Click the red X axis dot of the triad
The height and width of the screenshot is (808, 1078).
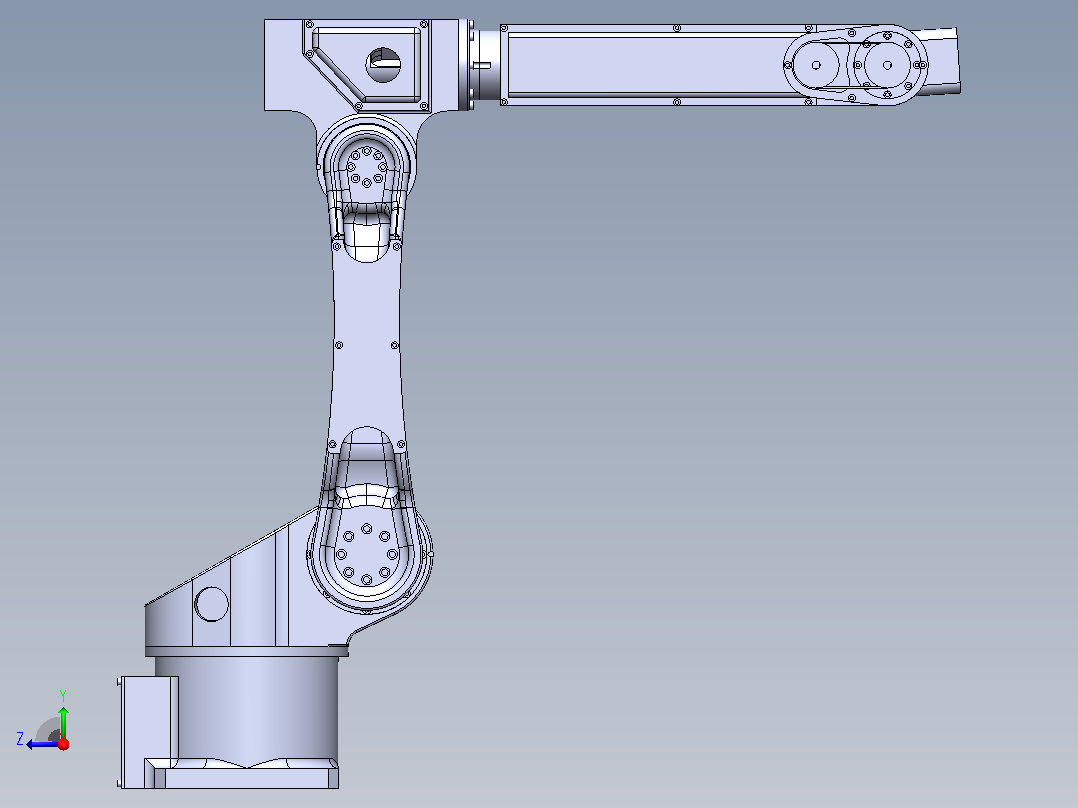[64, 744]
